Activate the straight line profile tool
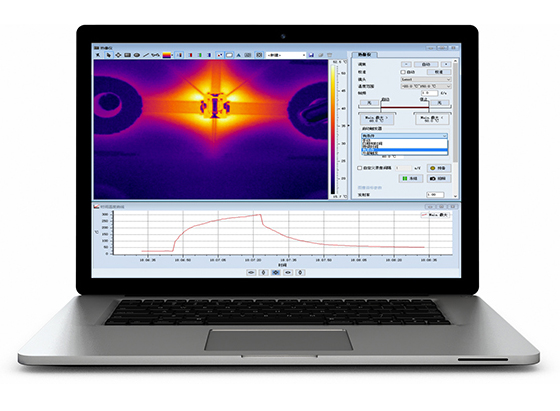The image size is (560, 411). (x=146, y=55)
